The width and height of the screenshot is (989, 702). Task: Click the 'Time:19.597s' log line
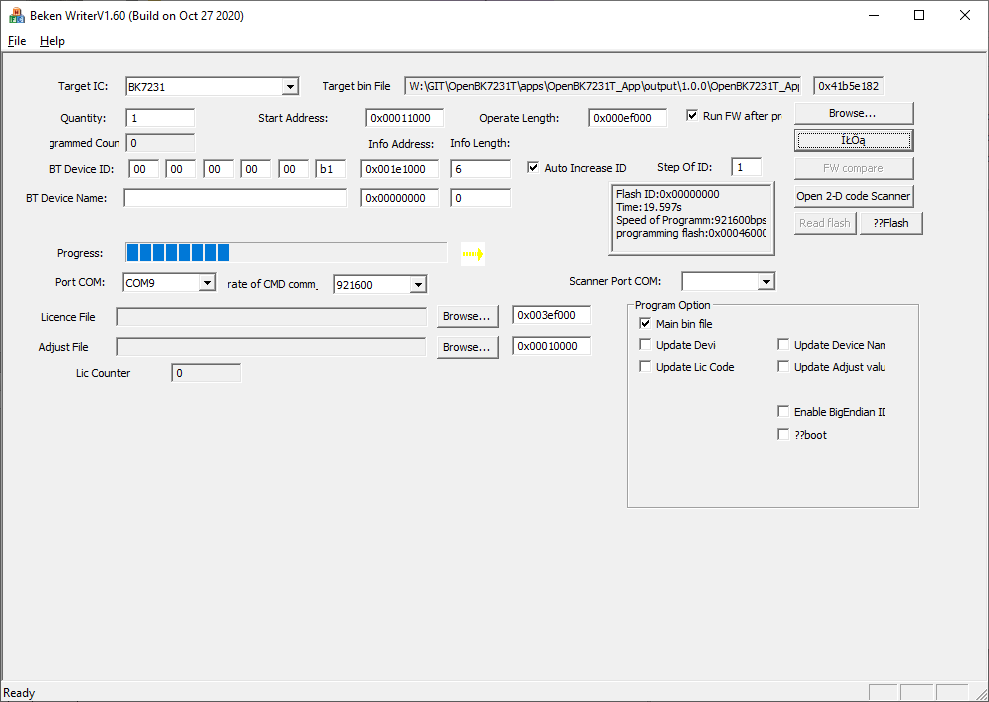[x=648, y=207]
